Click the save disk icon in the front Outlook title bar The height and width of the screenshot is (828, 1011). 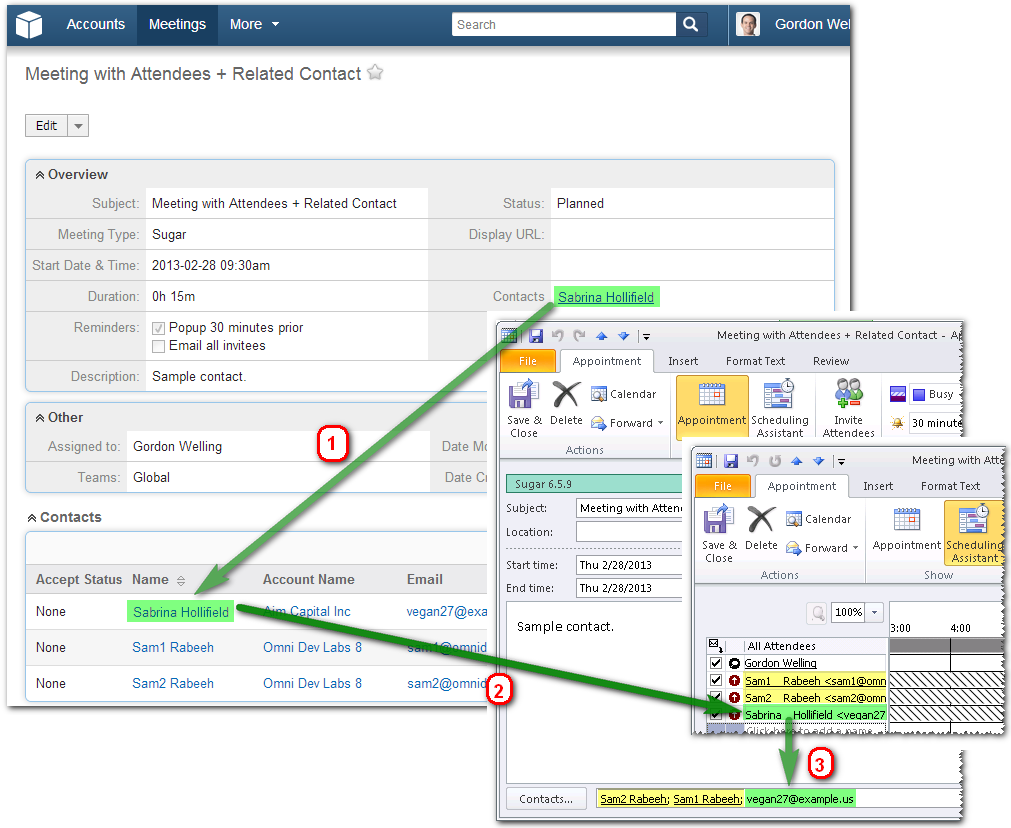[731, 461]
